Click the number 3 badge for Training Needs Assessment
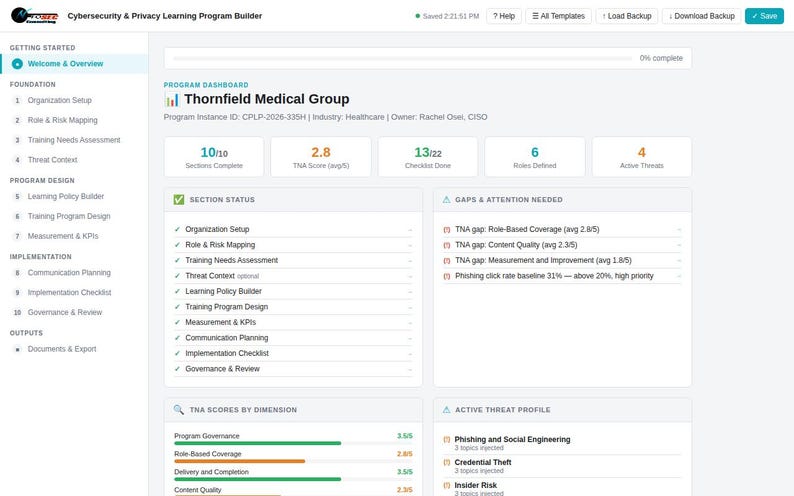 [17, 140]
